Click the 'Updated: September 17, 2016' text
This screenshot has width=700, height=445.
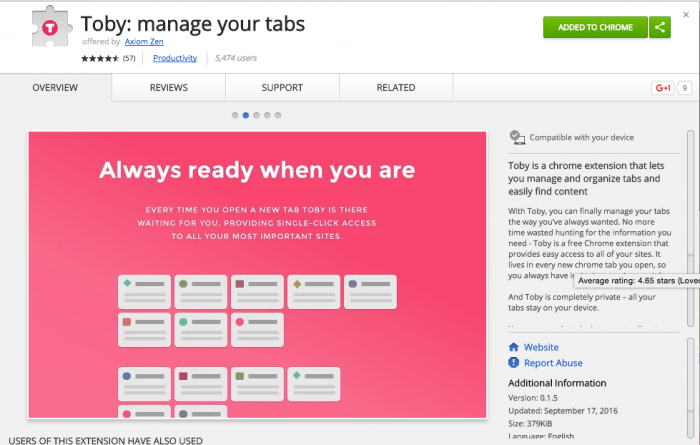tap(563, 411)
